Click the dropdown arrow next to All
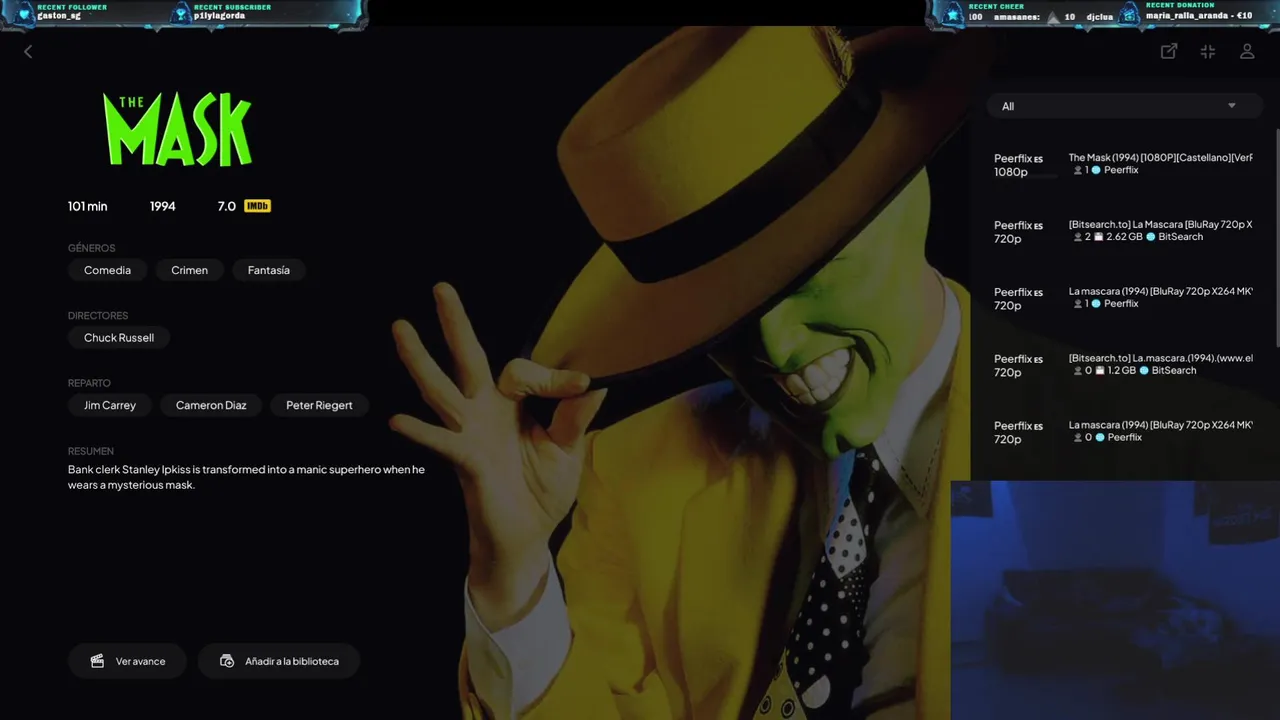 coord(1232,106)
